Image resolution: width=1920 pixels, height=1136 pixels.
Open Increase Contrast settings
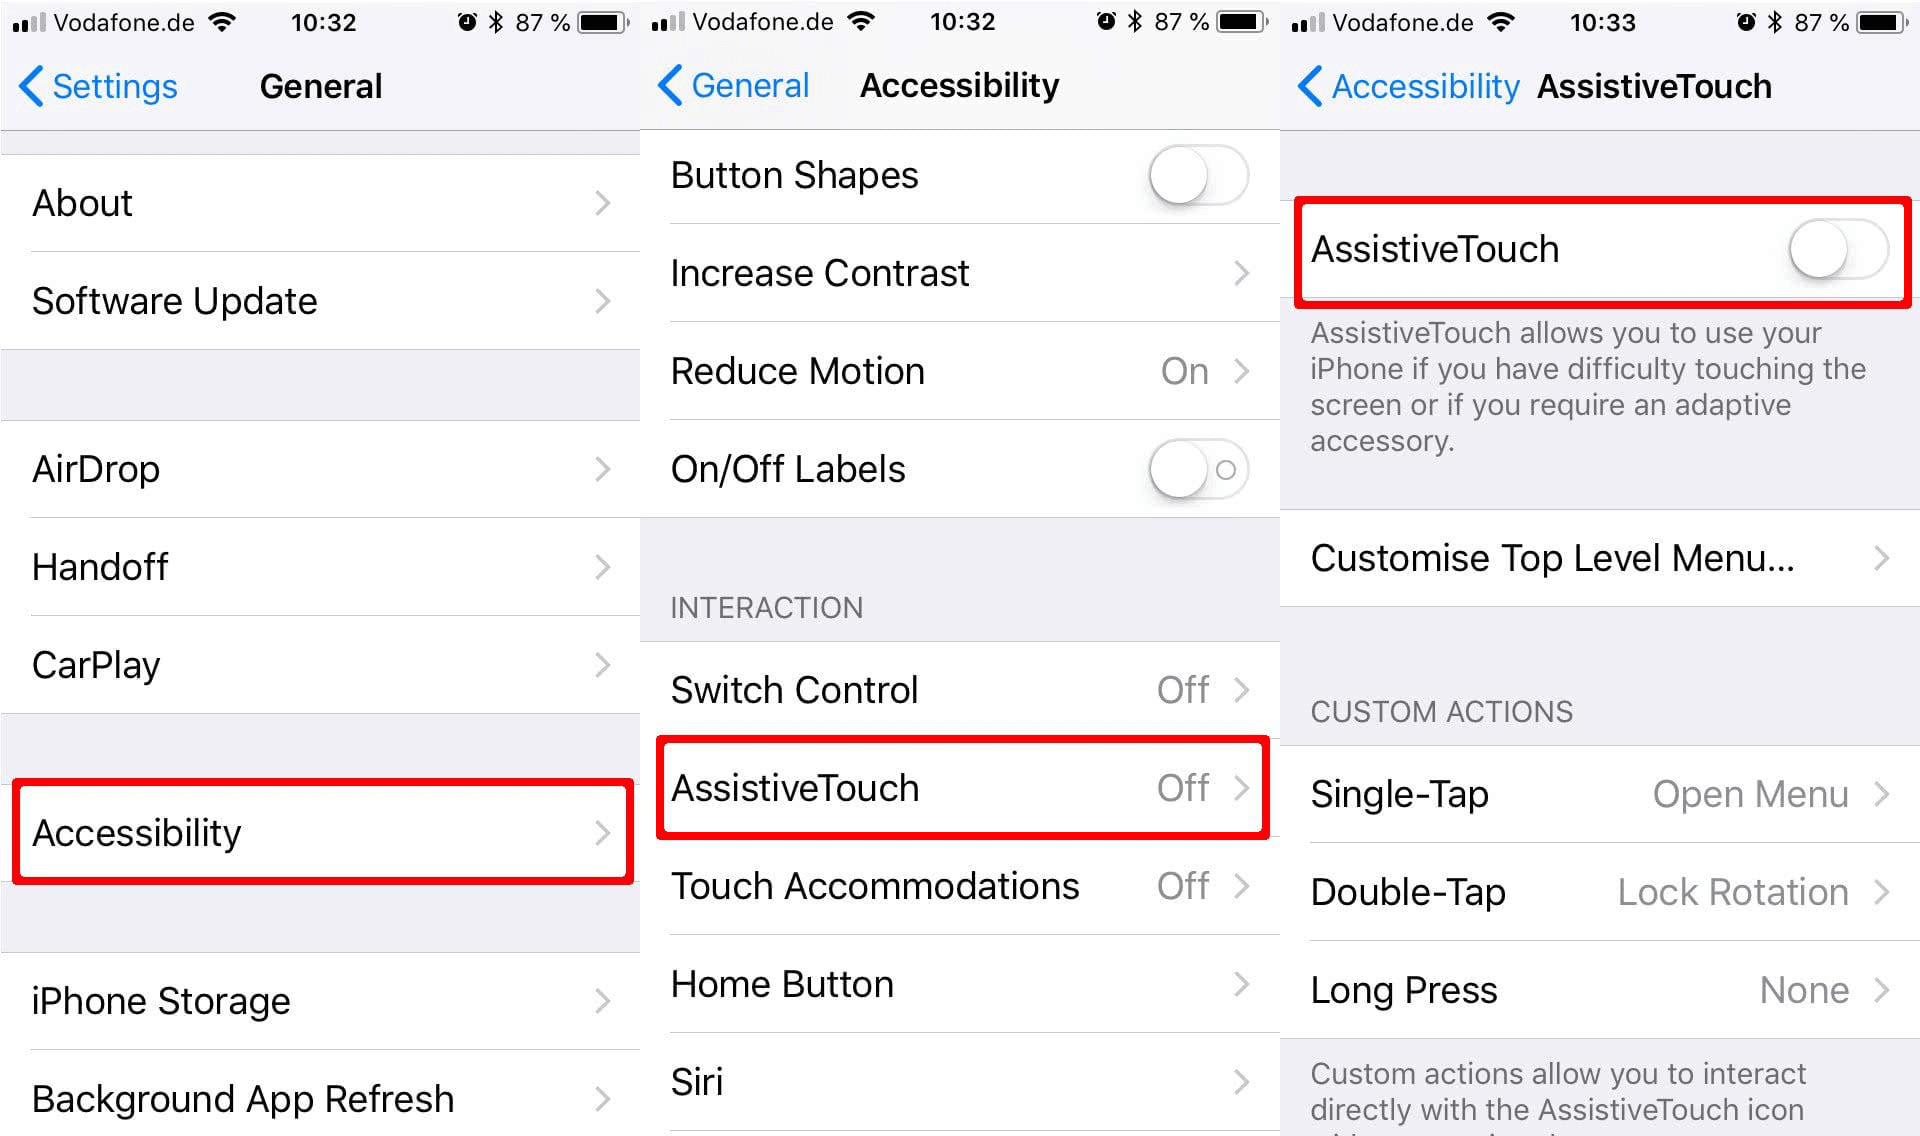click(959, 269)
